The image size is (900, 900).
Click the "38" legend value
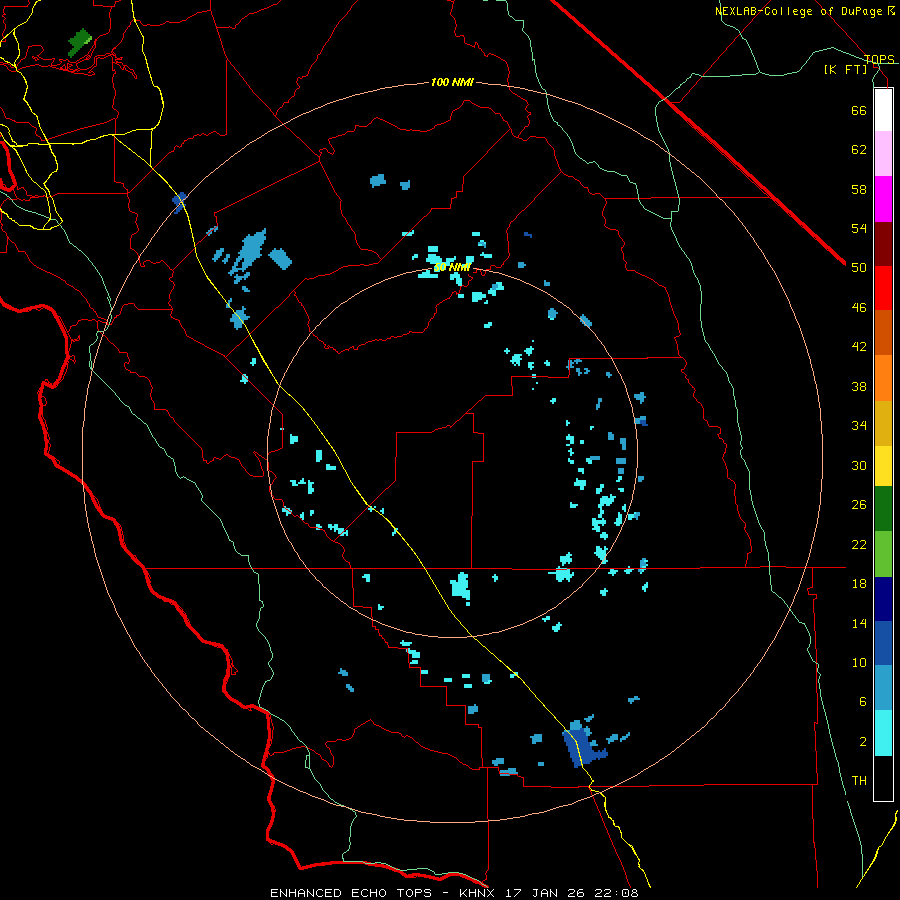[859, 386]
